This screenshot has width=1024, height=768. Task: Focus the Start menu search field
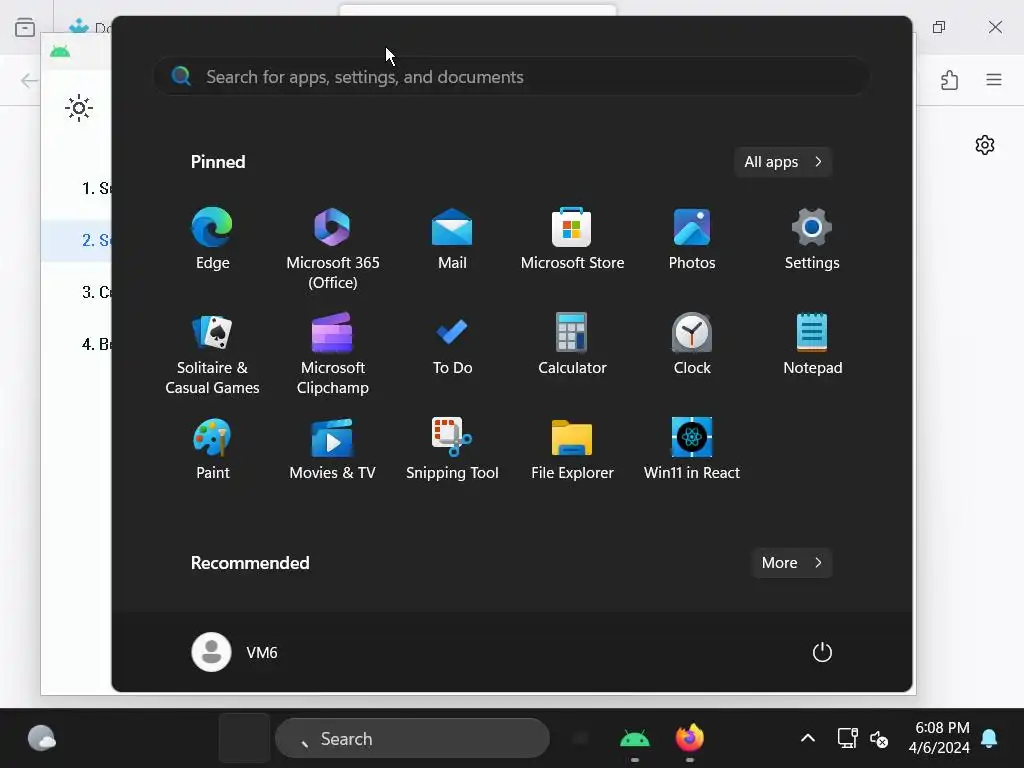511,76
